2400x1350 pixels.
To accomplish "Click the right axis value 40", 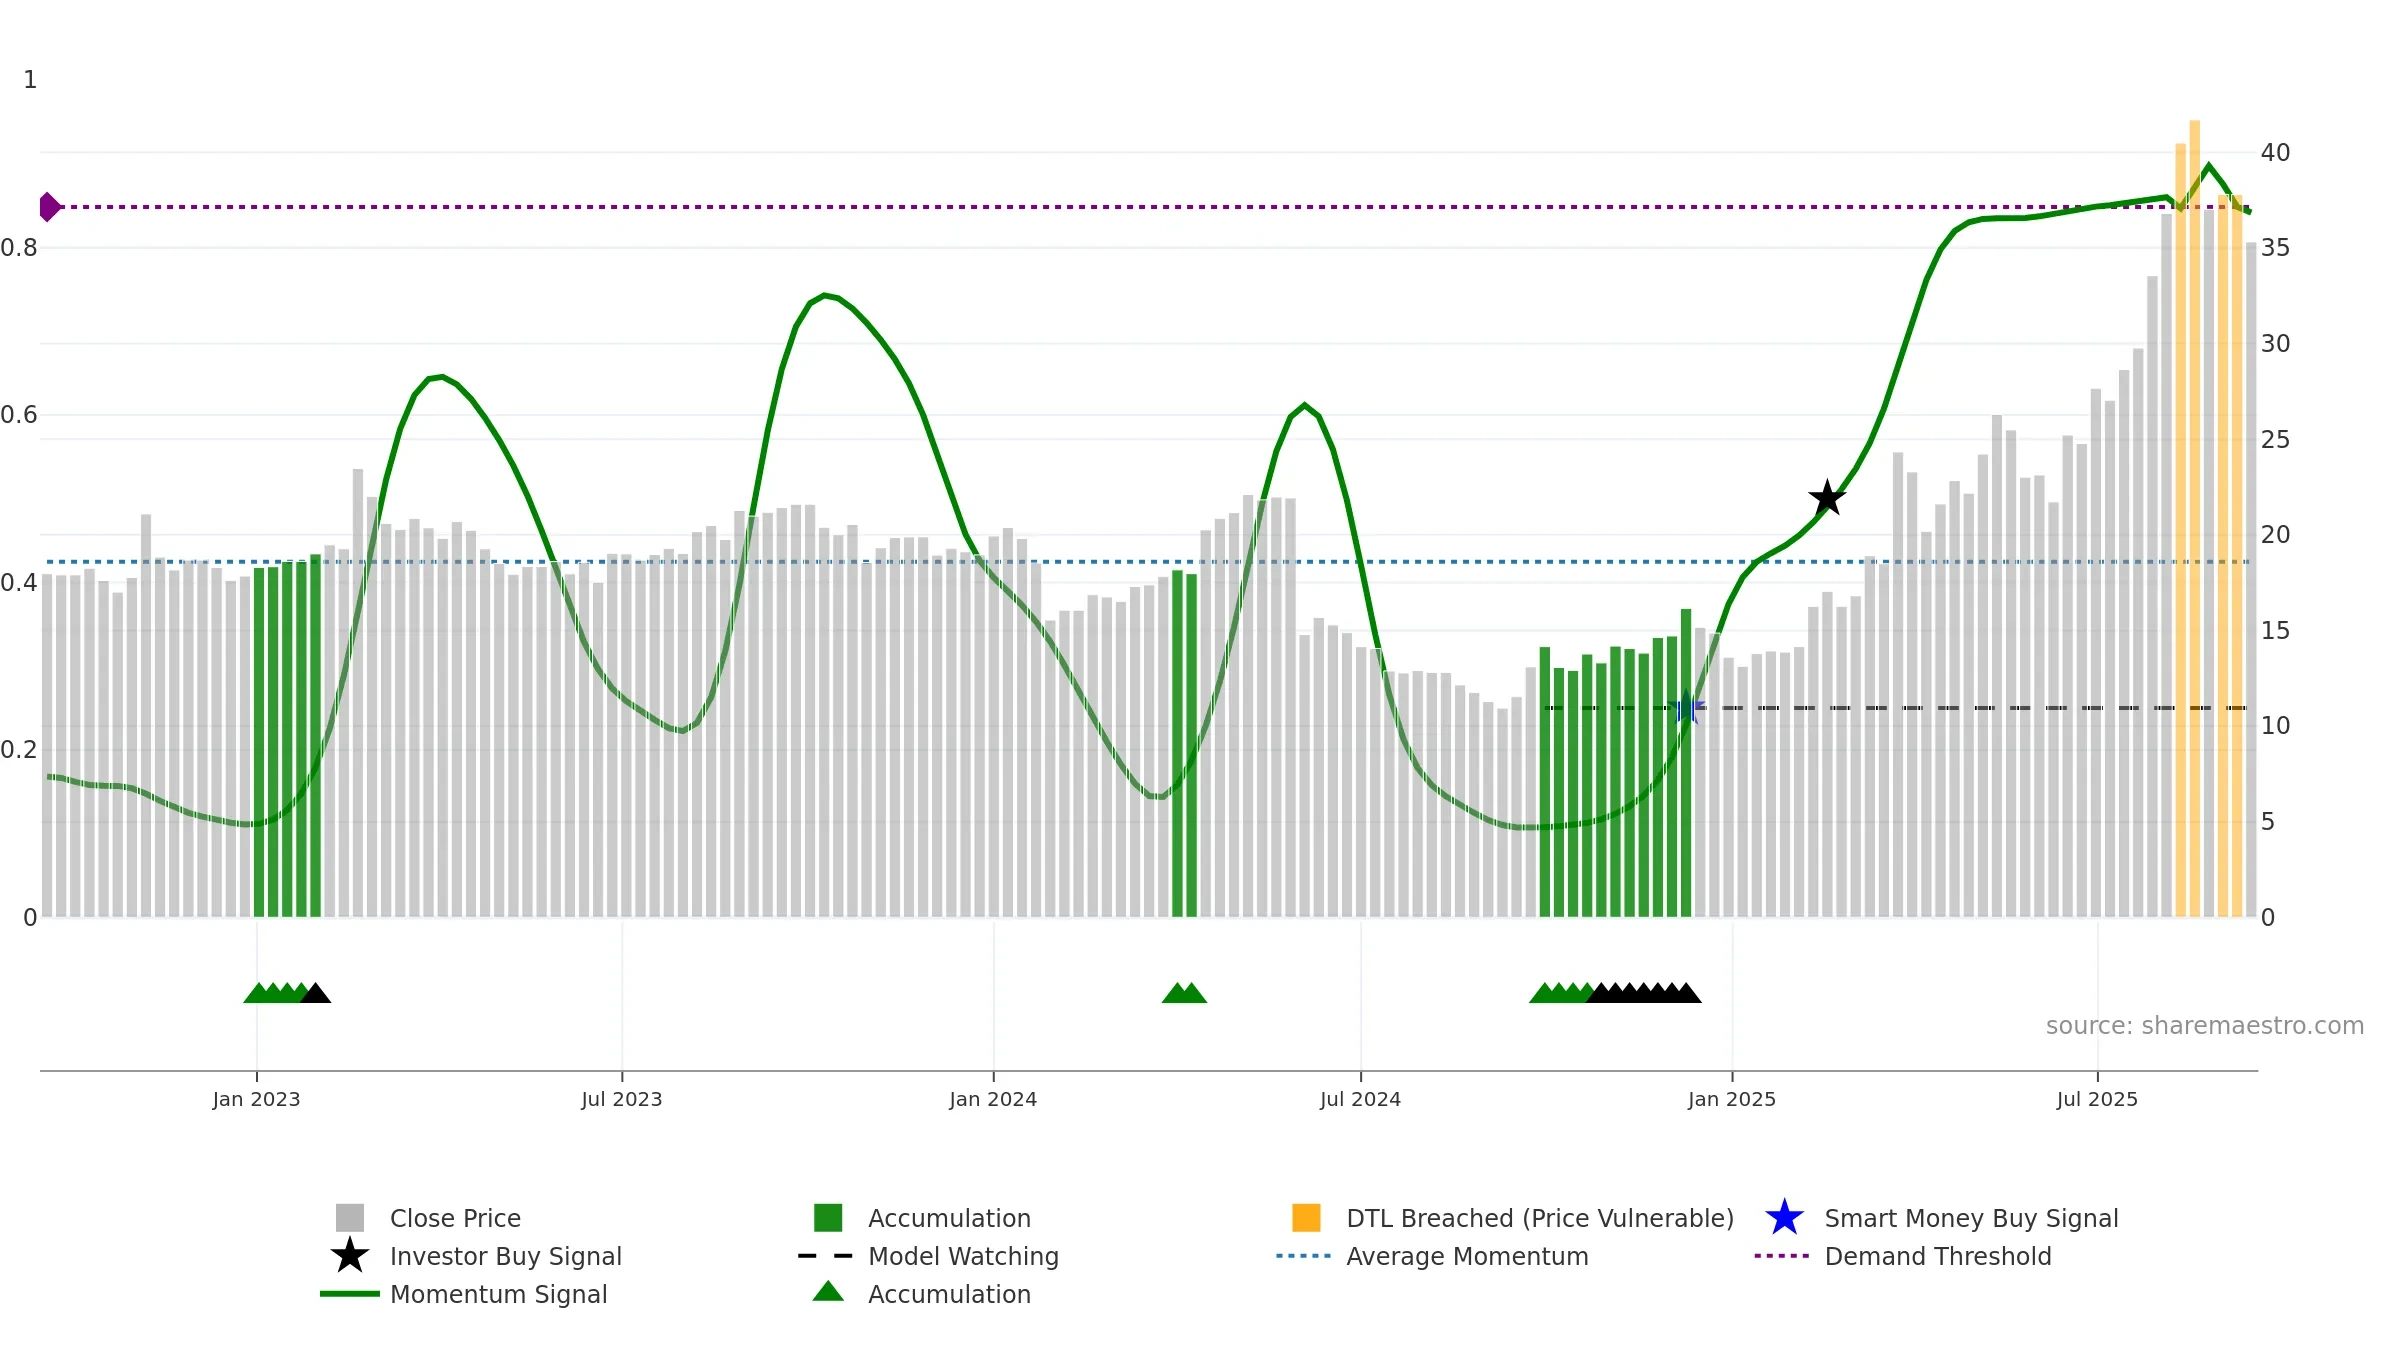I will pos(2275,152).
